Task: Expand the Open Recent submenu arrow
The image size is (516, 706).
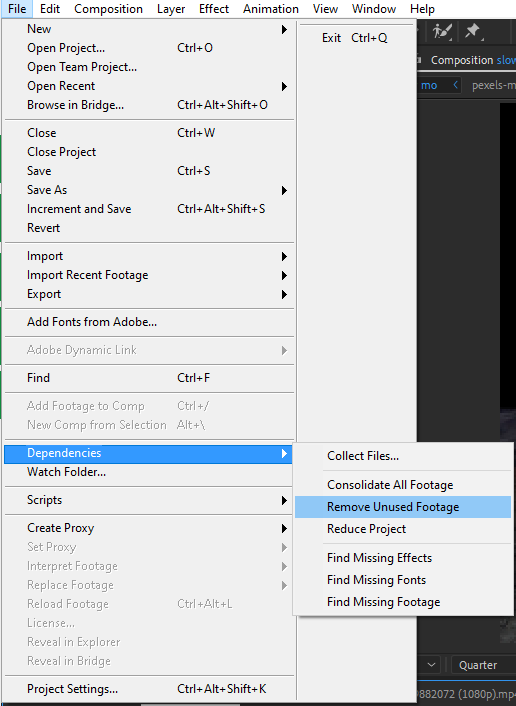Action: tap(284, 86)
